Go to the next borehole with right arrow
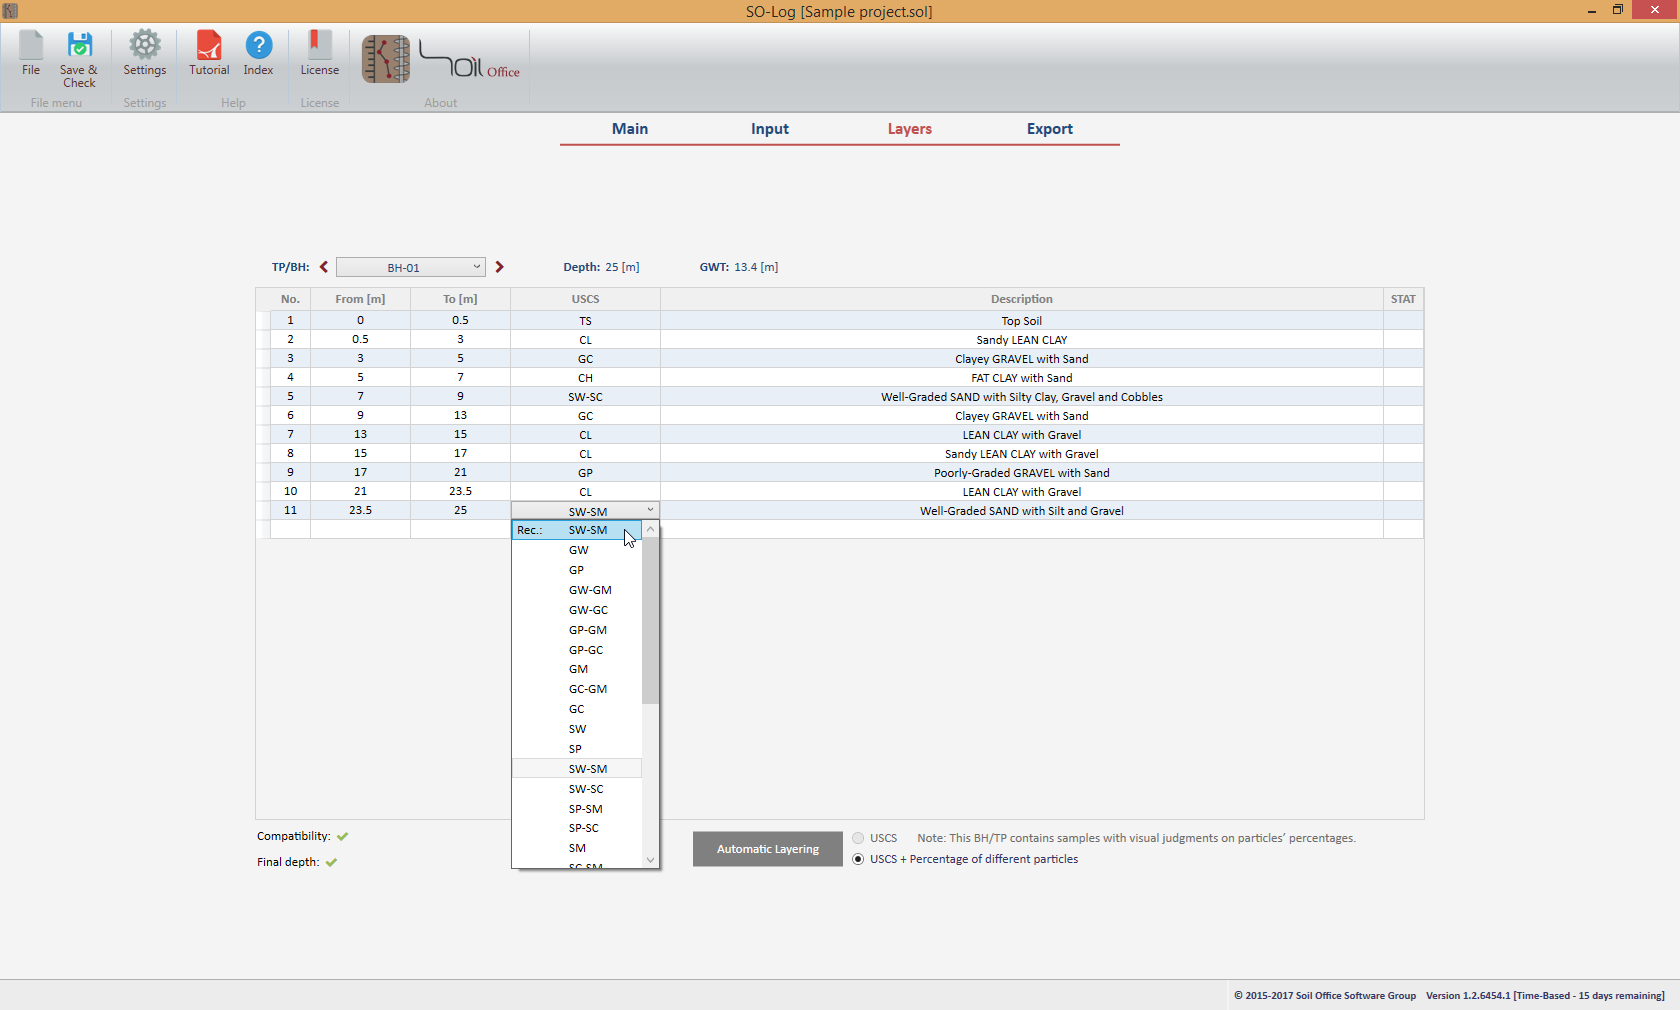 coord(500,267)
